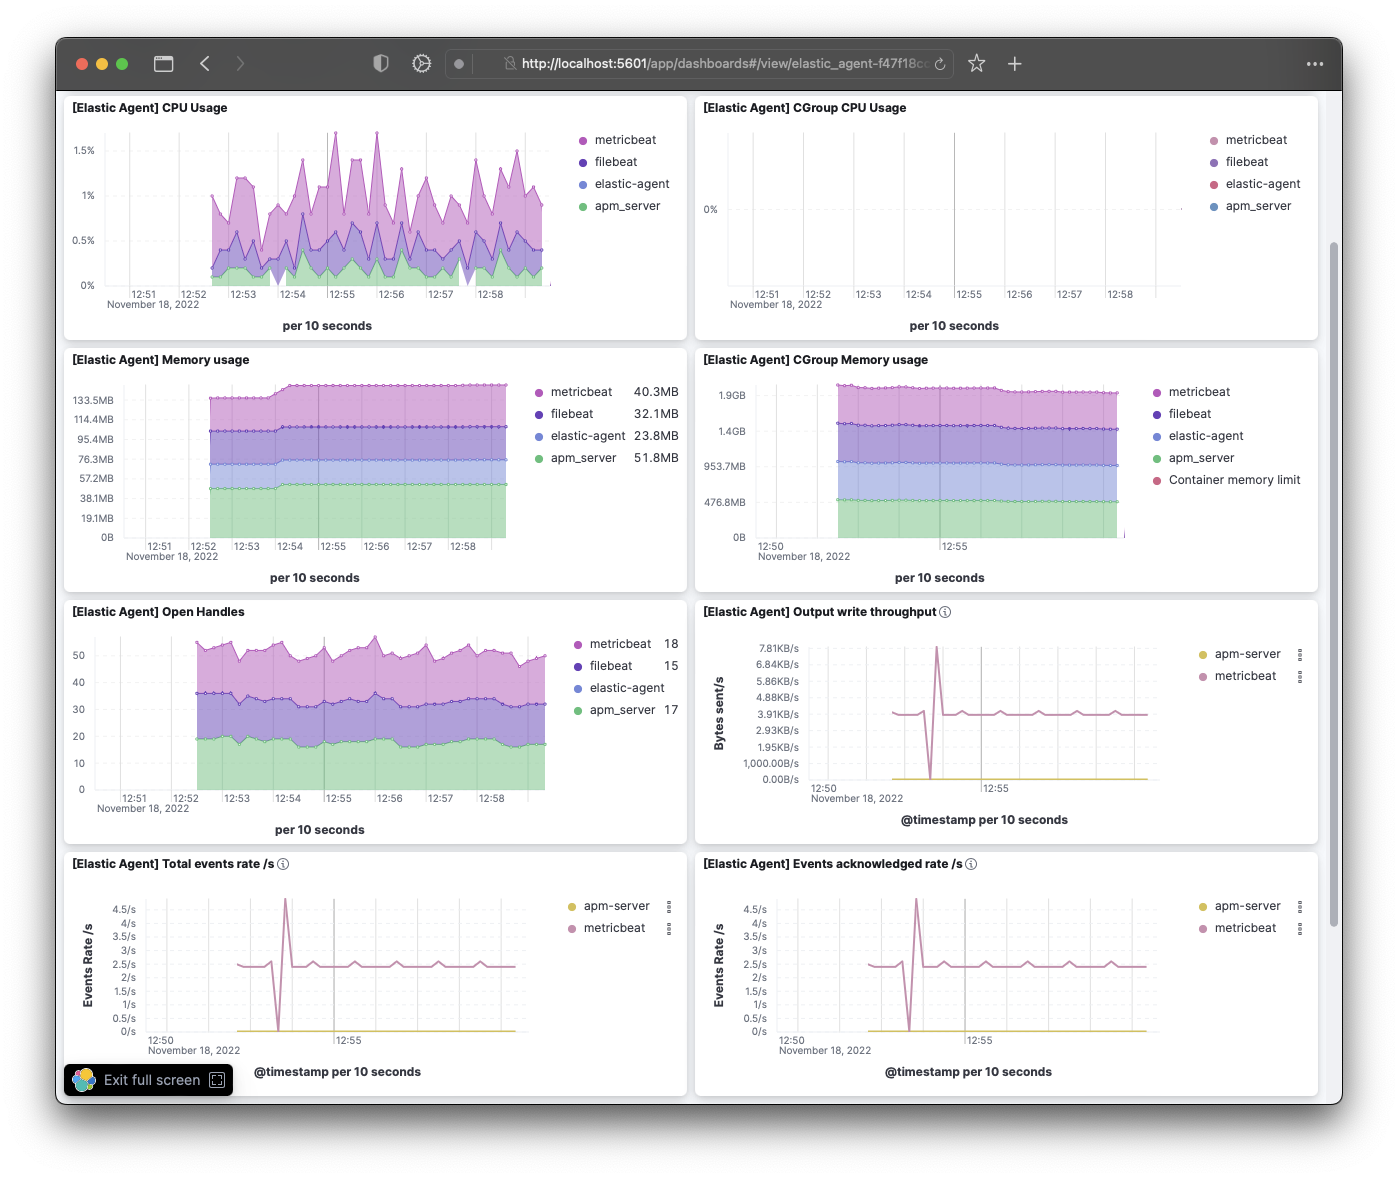This screenshot has height=1178, width=1398.
Task: Open the browser three-dot overflow menu
Action: (1315, 64)
